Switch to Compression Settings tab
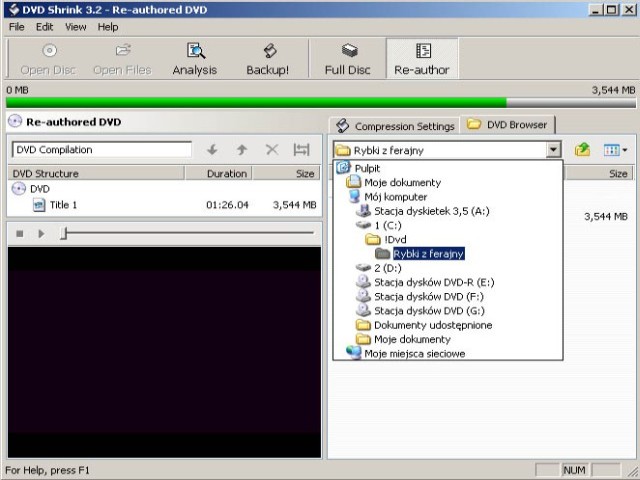The width and height of the screenshot is (640, 480). point(395,126)
